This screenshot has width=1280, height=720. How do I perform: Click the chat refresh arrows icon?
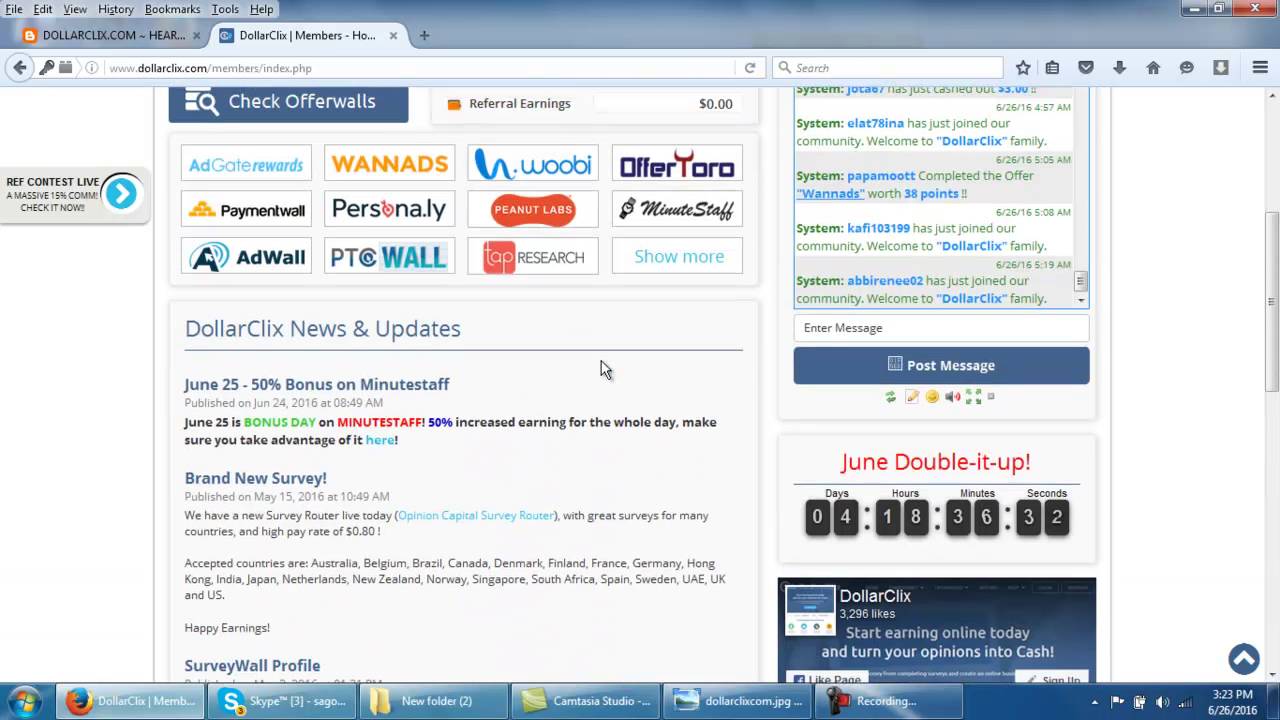click(891, 397)
